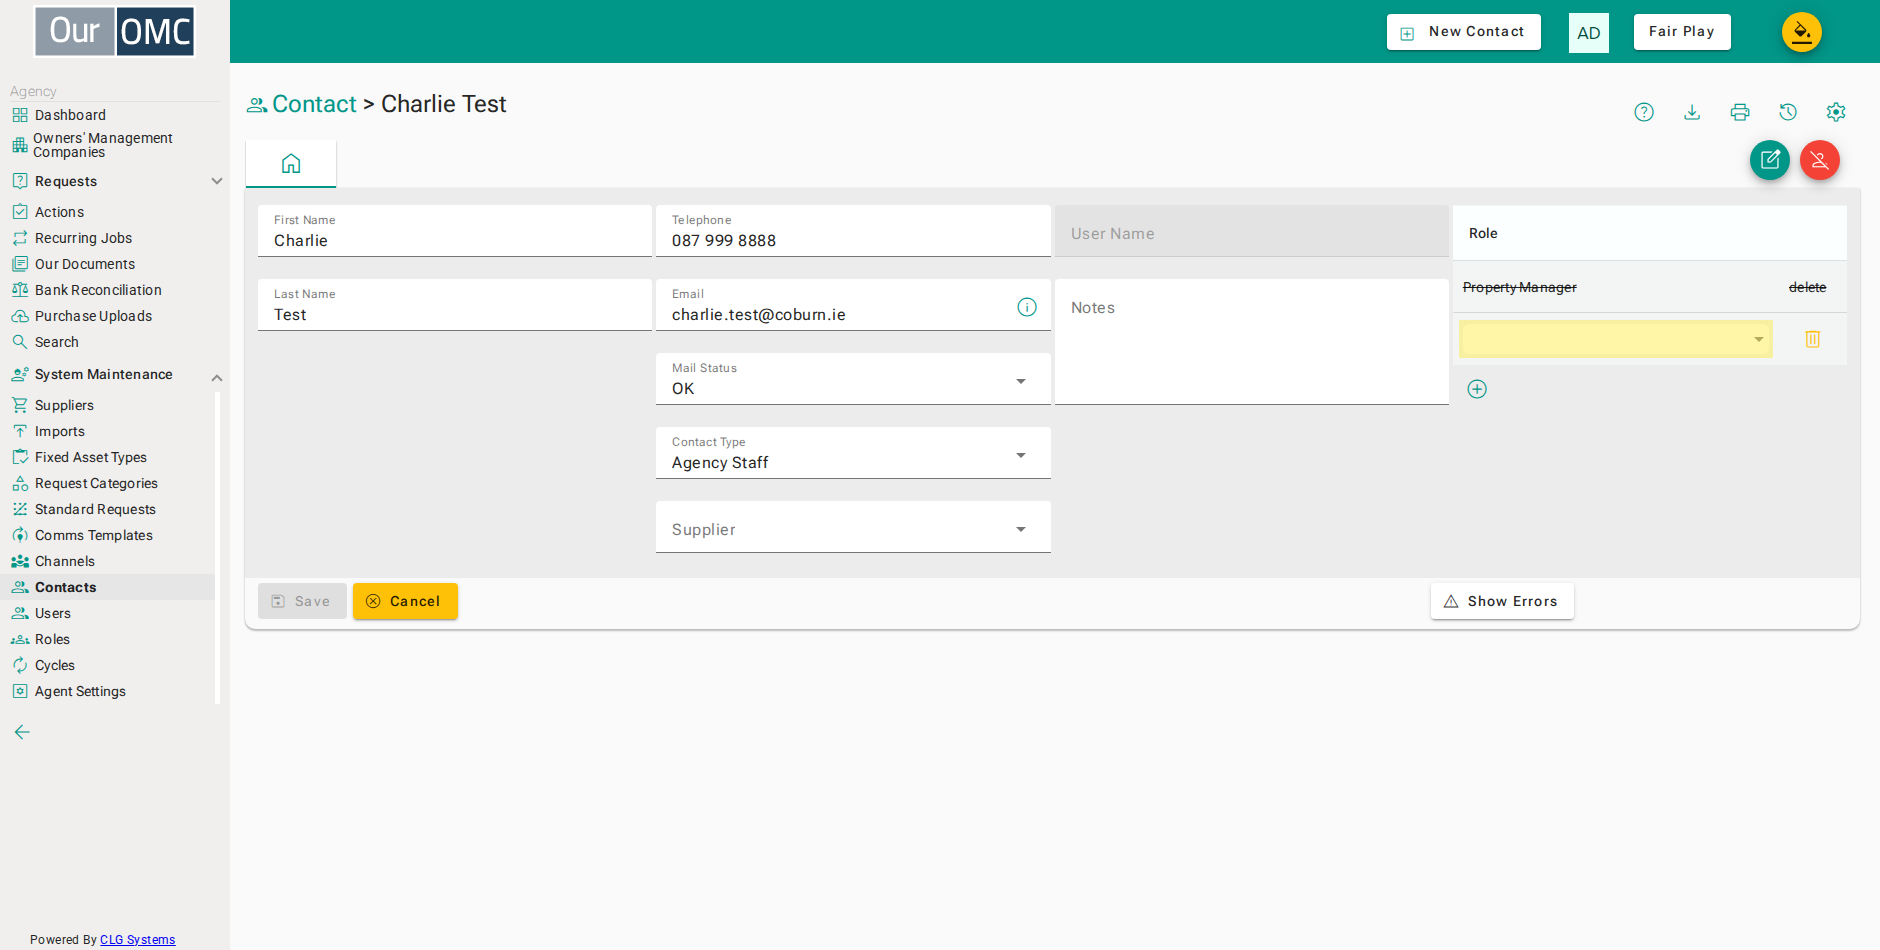Click the Contact breadcrumb link
The image size is (1880, 950).
(314, 104)
